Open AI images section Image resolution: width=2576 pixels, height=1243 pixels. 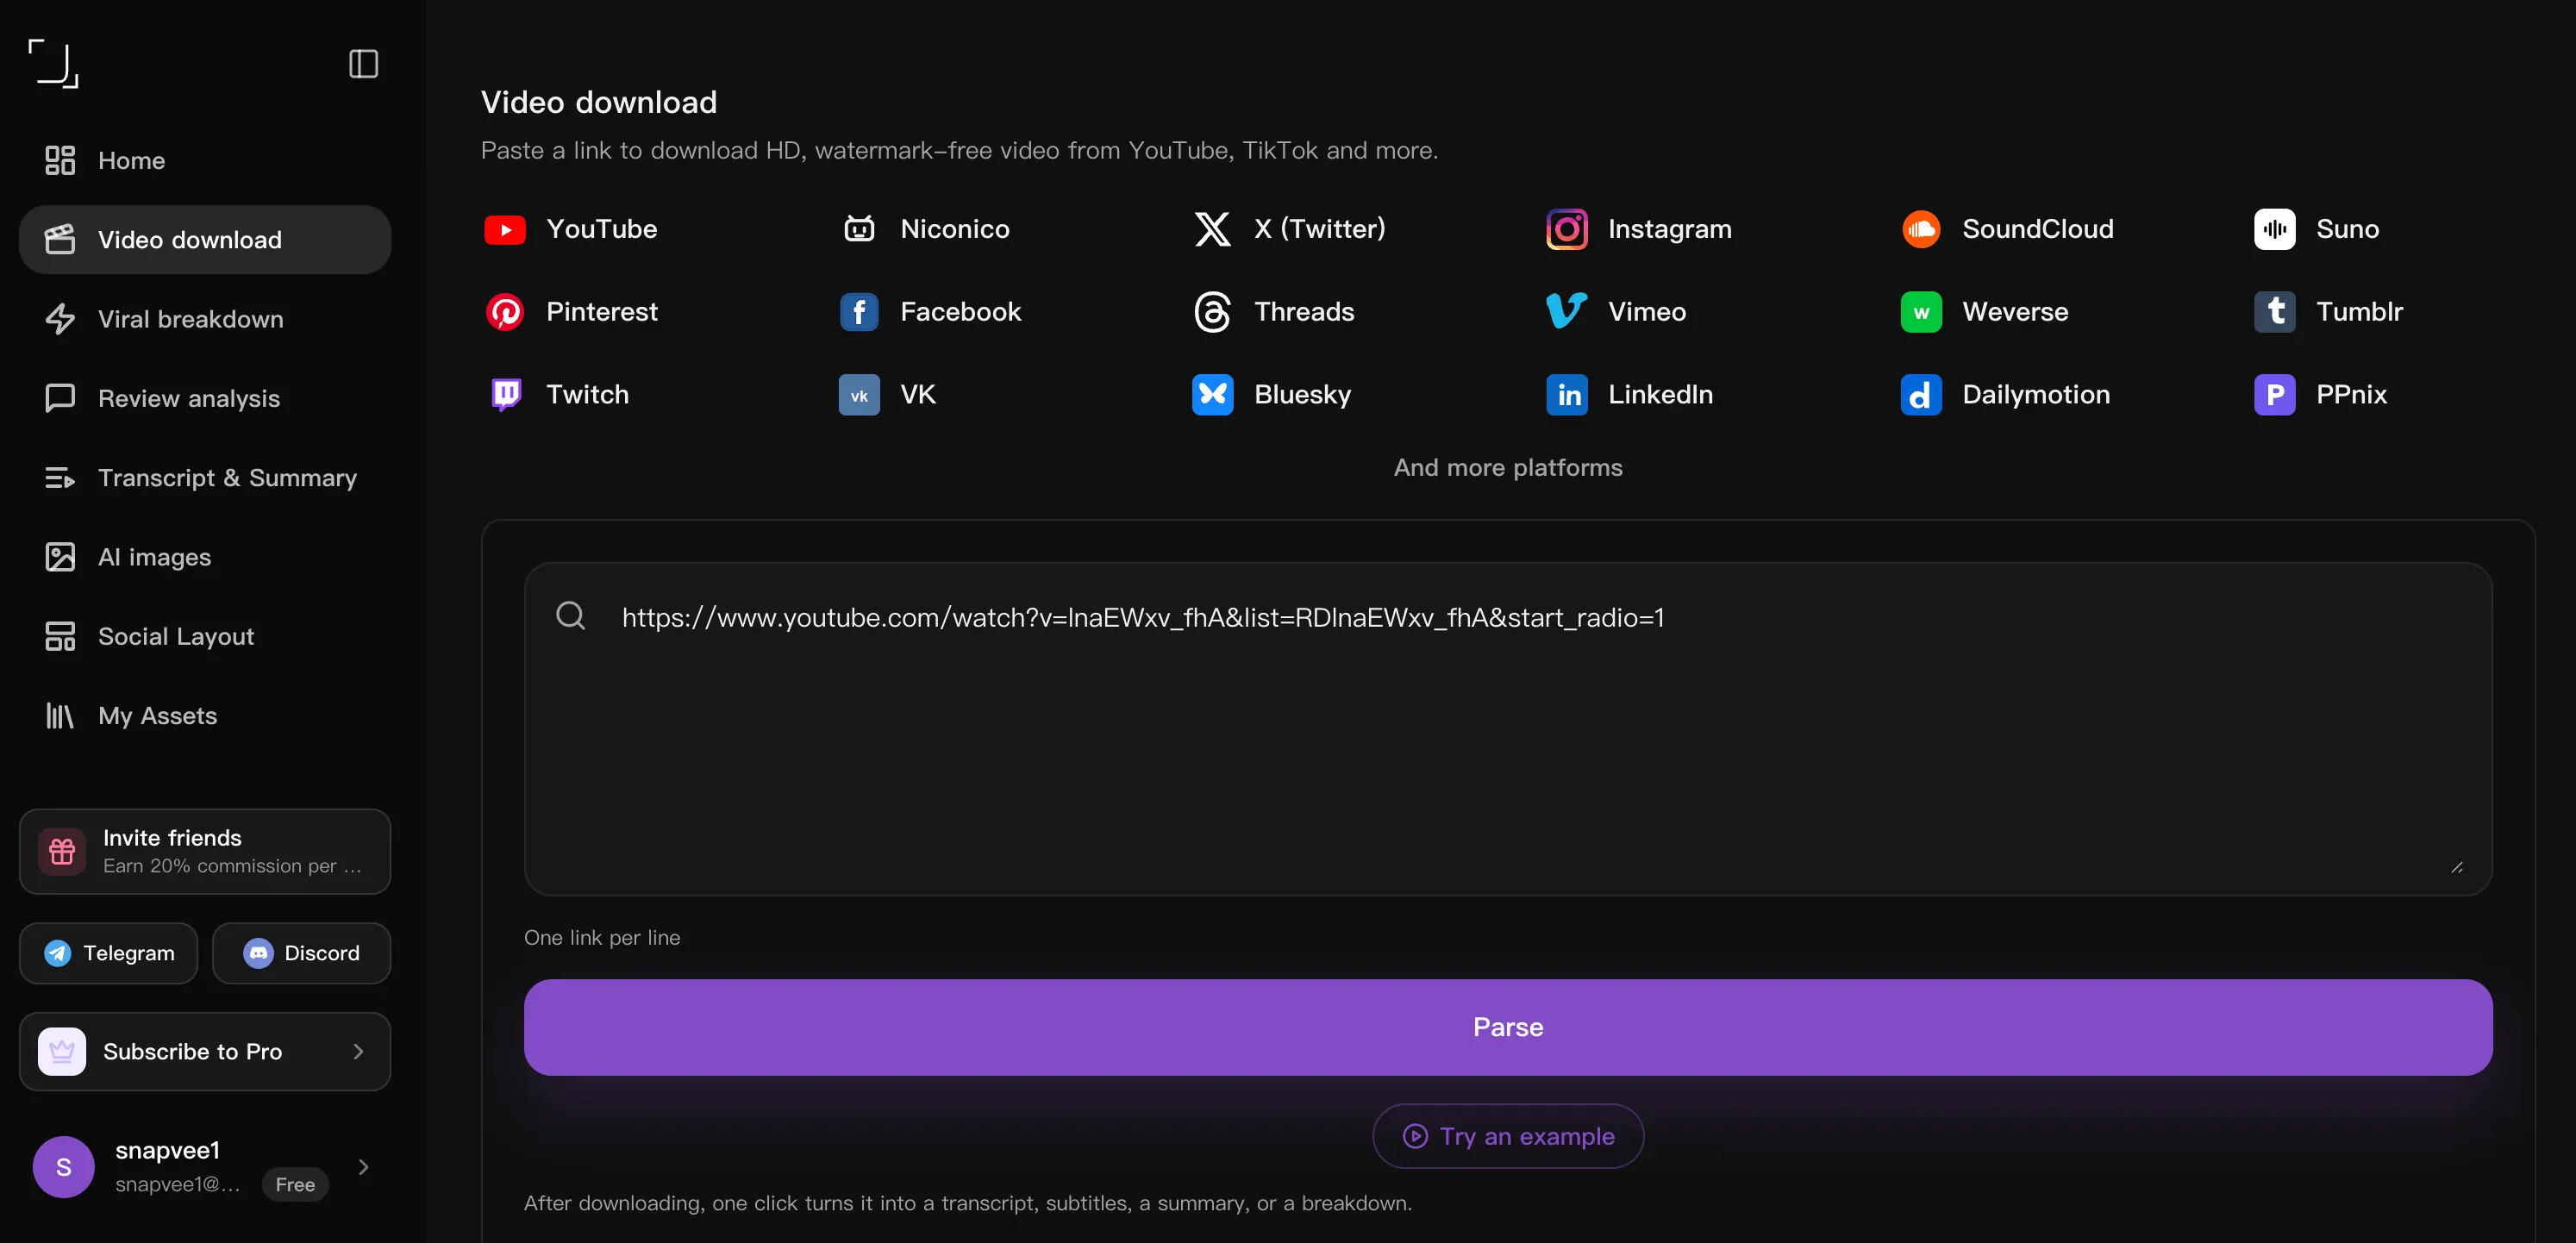tap(204, 557)
